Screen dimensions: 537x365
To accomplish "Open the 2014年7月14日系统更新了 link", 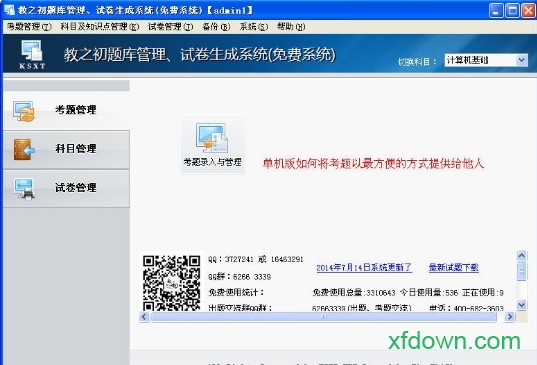I will pos(364,267).
